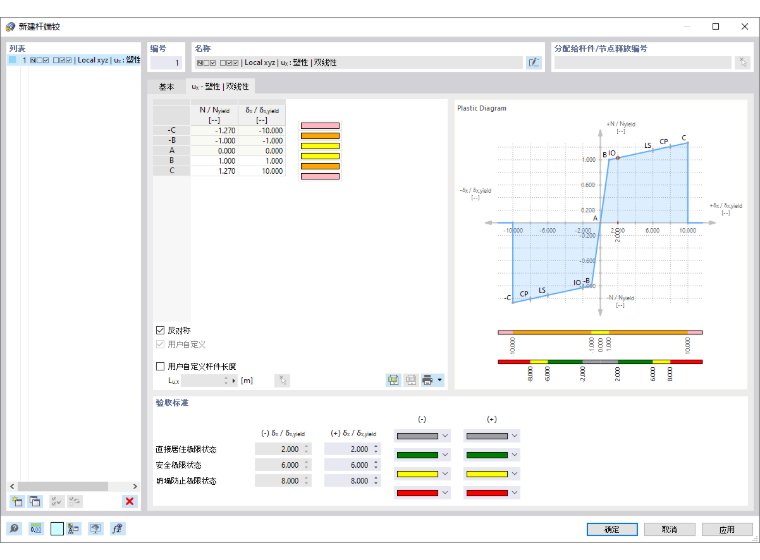Image resolution: width=760 pixels, height=560 pixels.
Task: Confirm with 确定 button
Action: pos(612,529)
